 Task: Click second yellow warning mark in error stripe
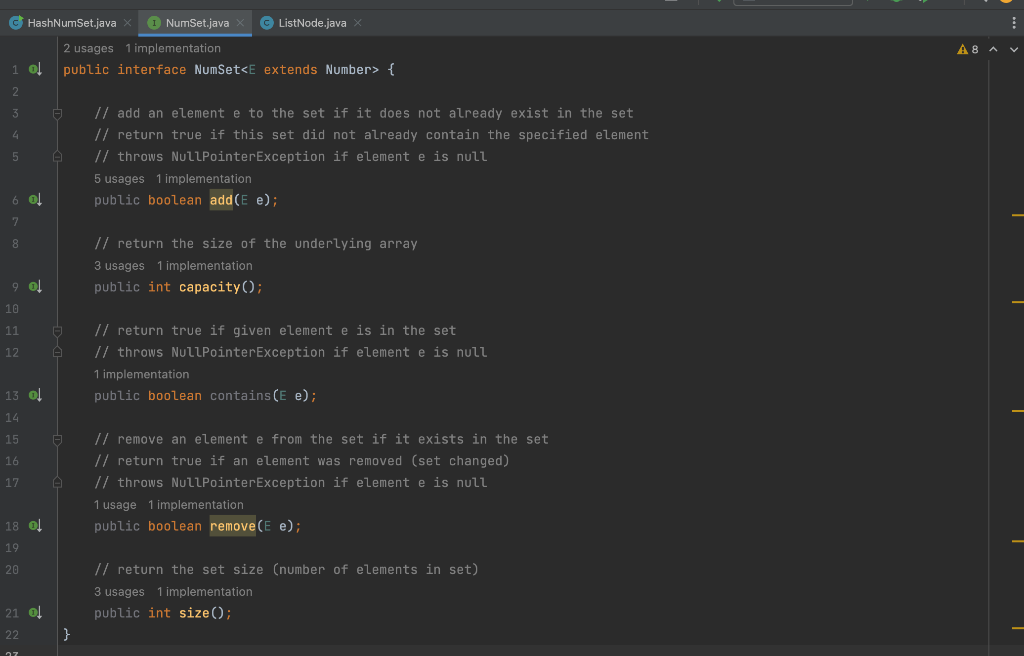pos(1017,302)
